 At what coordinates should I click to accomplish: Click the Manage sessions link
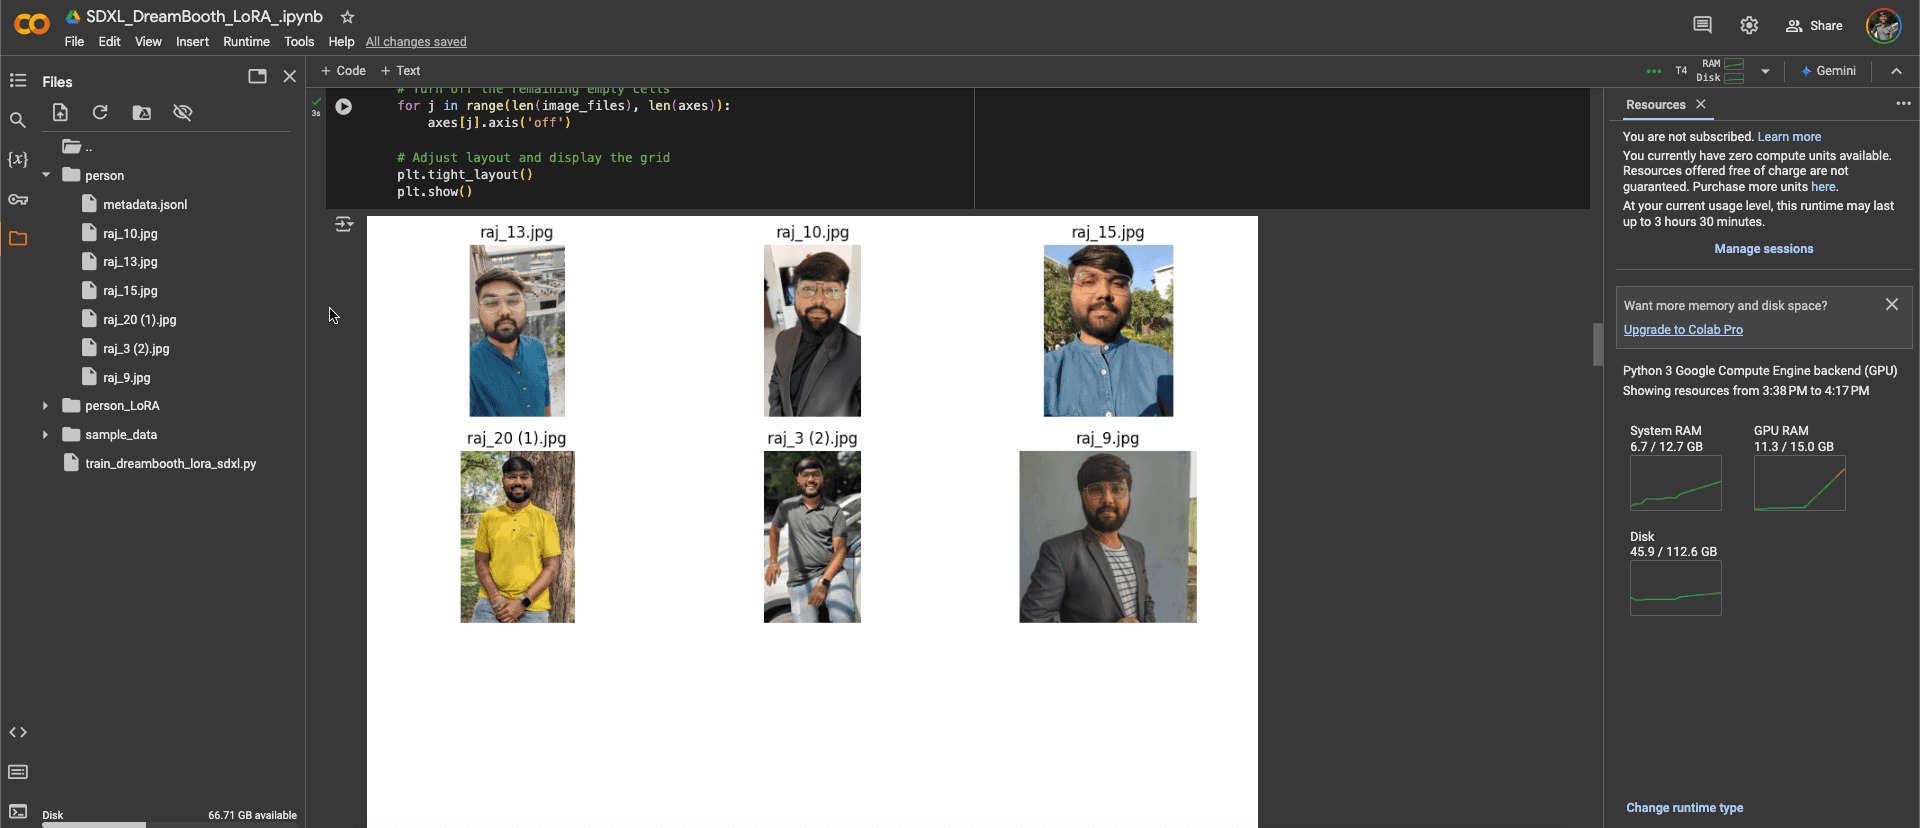1763,249
